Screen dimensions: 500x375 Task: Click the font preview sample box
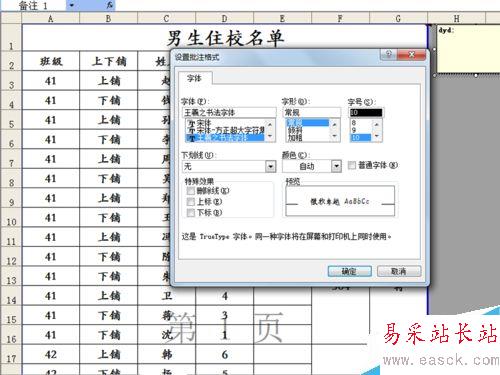(x=340, y=201)
